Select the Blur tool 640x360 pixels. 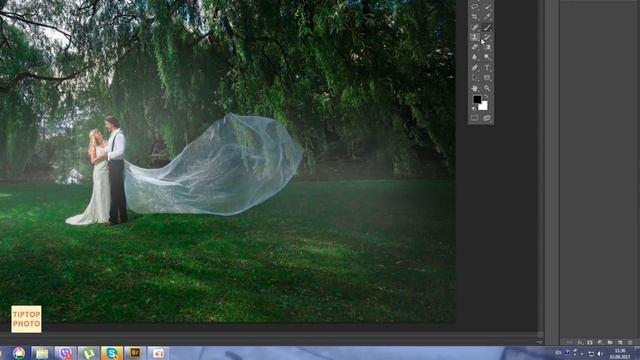475,58
